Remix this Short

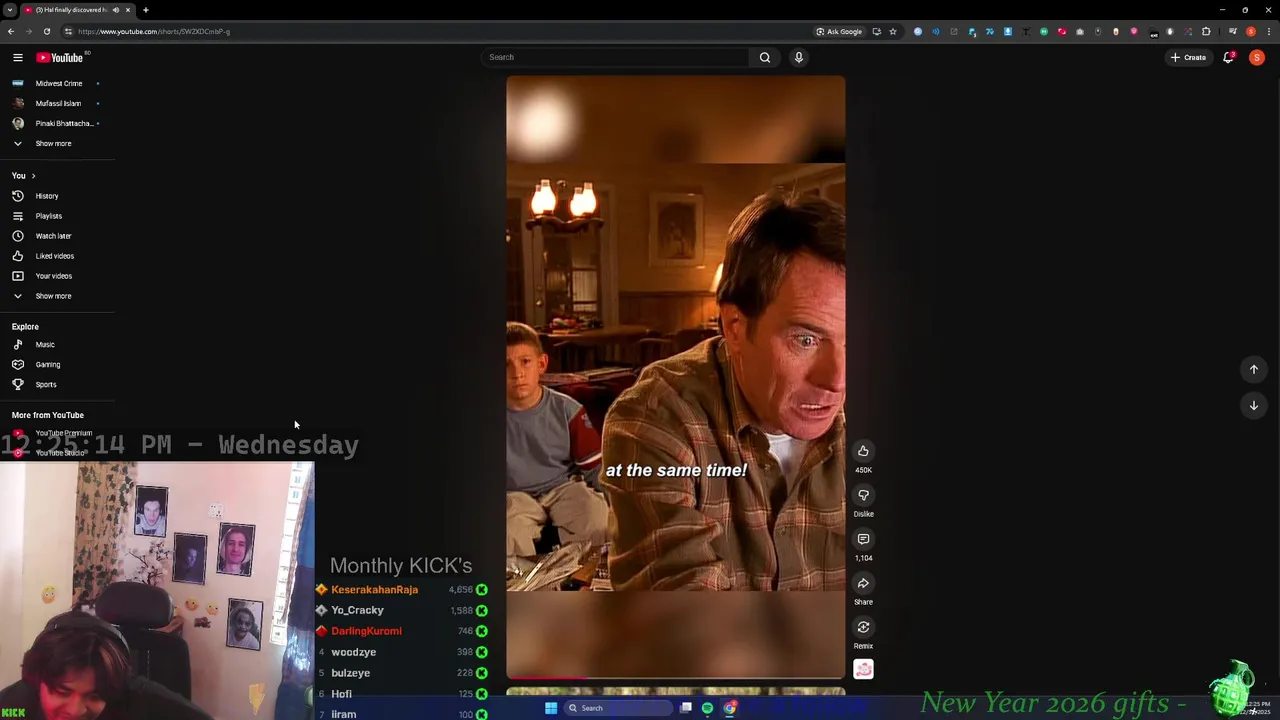[x=863, y=627]
